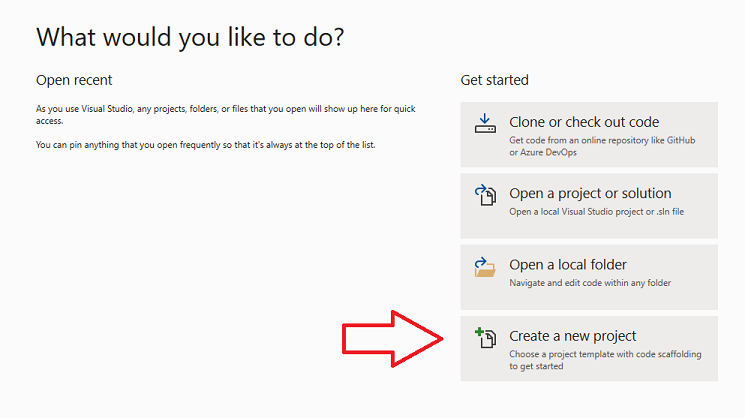Start with "Create a new project" title
The width and height of the screenshot is (745, 418).
pos(573,336)
